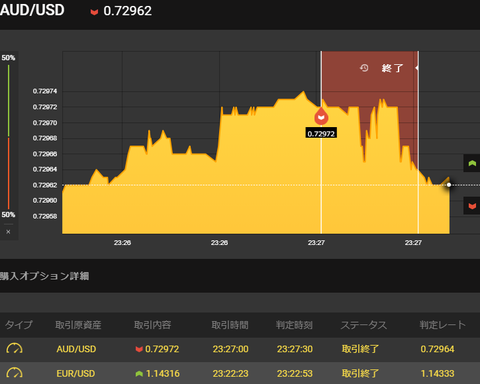Click the AUD/USD pair title in header
480x384 pixels.
click(32, 10)
